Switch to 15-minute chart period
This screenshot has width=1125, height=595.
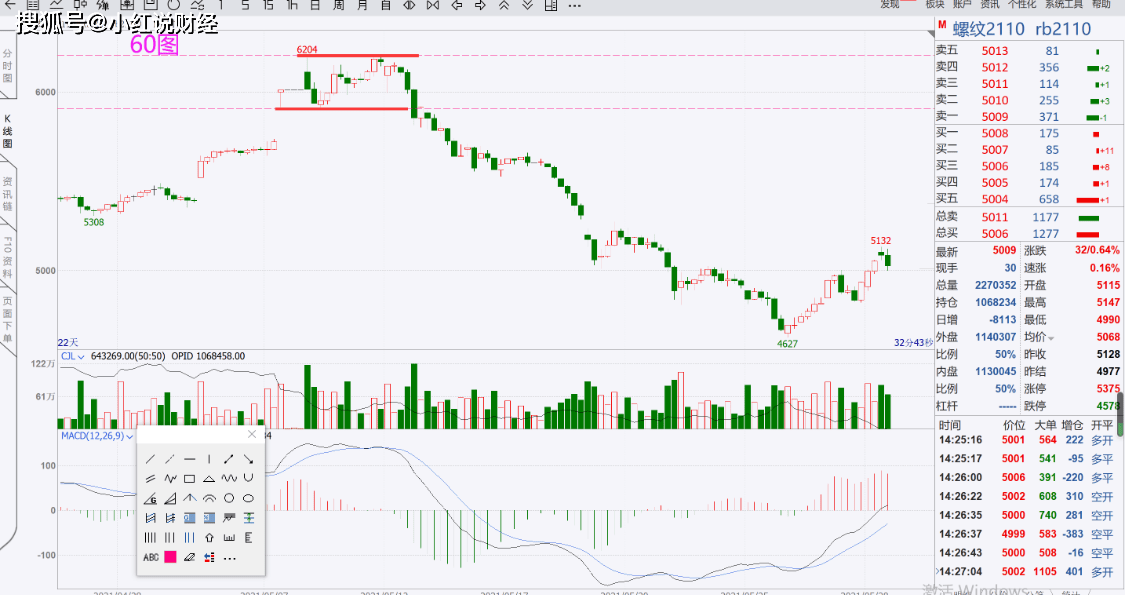[268, 5]
